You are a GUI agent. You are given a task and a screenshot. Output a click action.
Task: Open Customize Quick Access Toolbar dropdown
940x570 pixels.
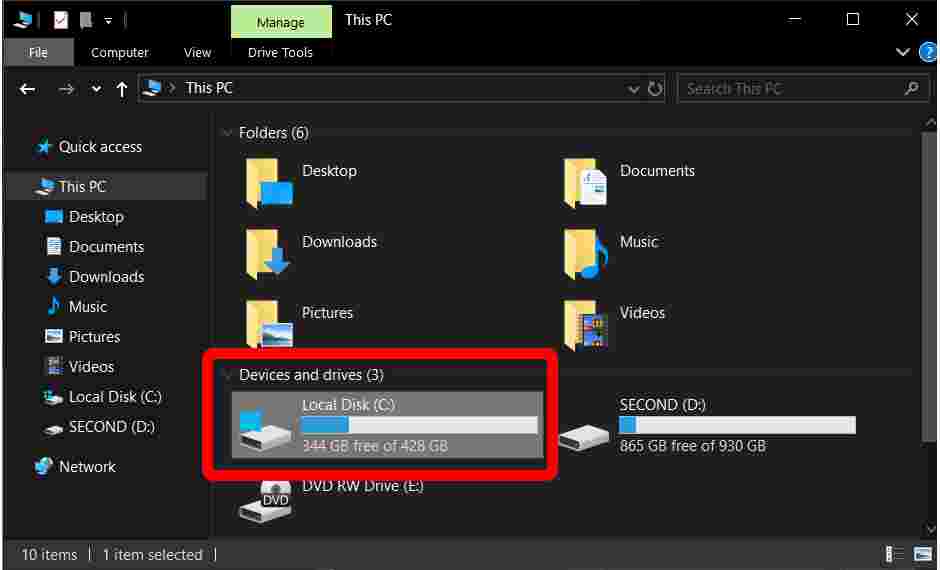pyautogui.click(x=108, y=21)
